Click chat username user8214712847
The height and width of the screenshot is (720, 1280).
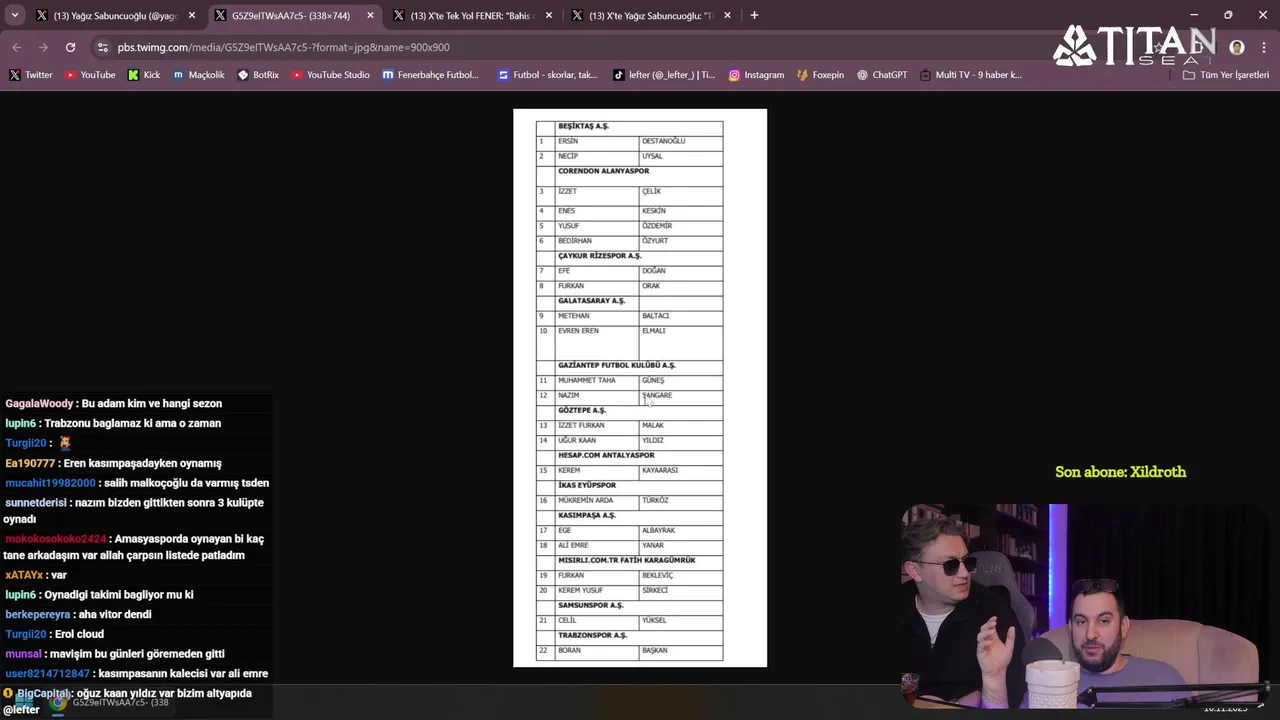click(x=47, y=674)
